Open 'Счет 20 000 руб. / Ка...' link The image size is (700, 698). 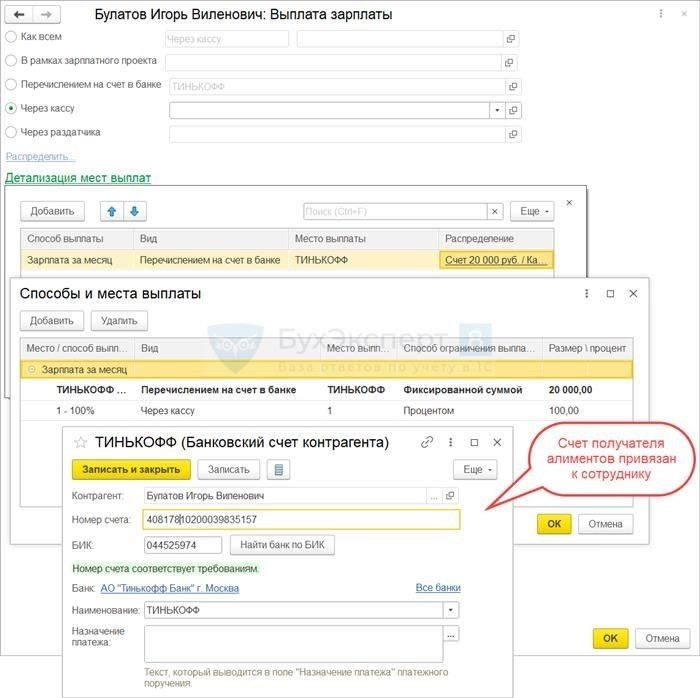click(x=496, y=260)
